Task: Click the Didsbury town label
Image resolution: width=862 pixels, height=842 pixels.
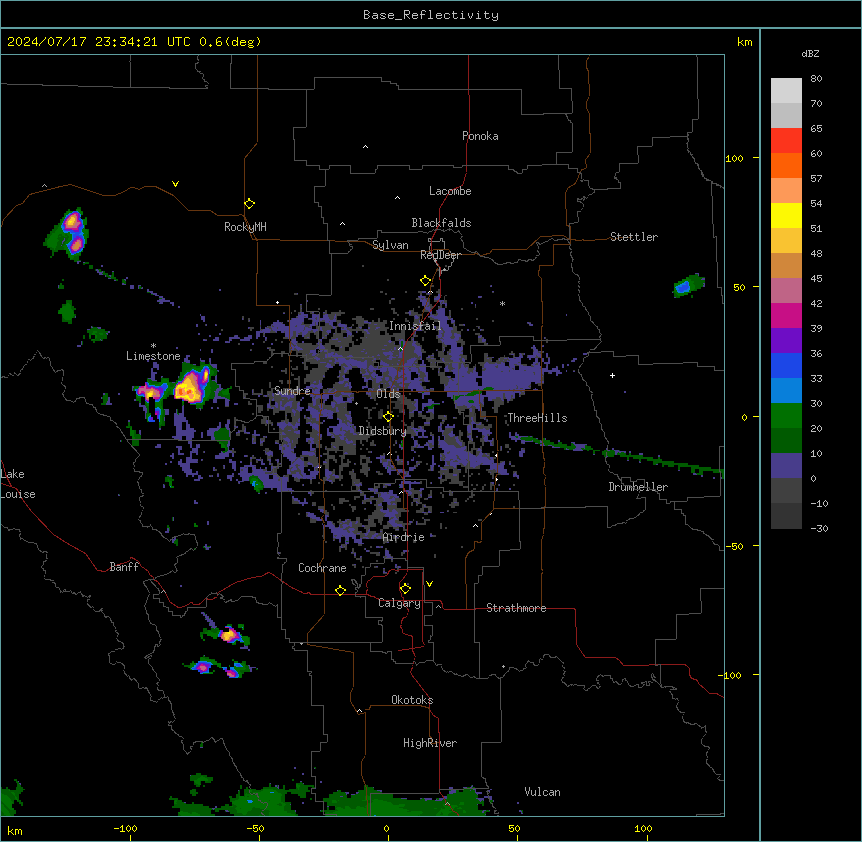Action: click(383, 431)
